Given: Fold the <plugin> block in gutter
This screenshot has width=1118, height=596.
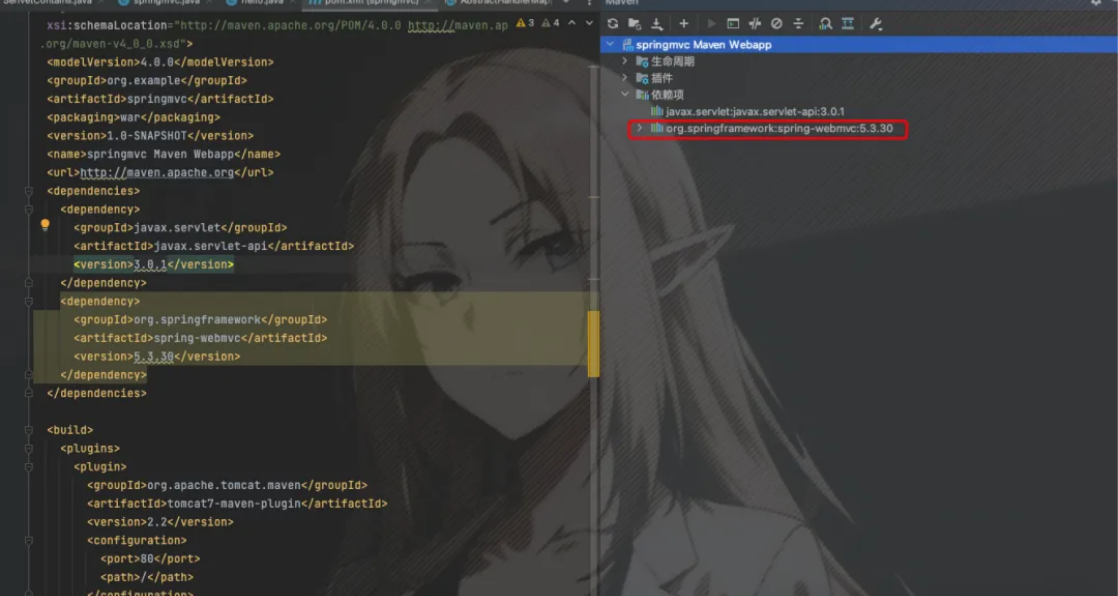Looking at the screenshot, I should click(29, 467).
